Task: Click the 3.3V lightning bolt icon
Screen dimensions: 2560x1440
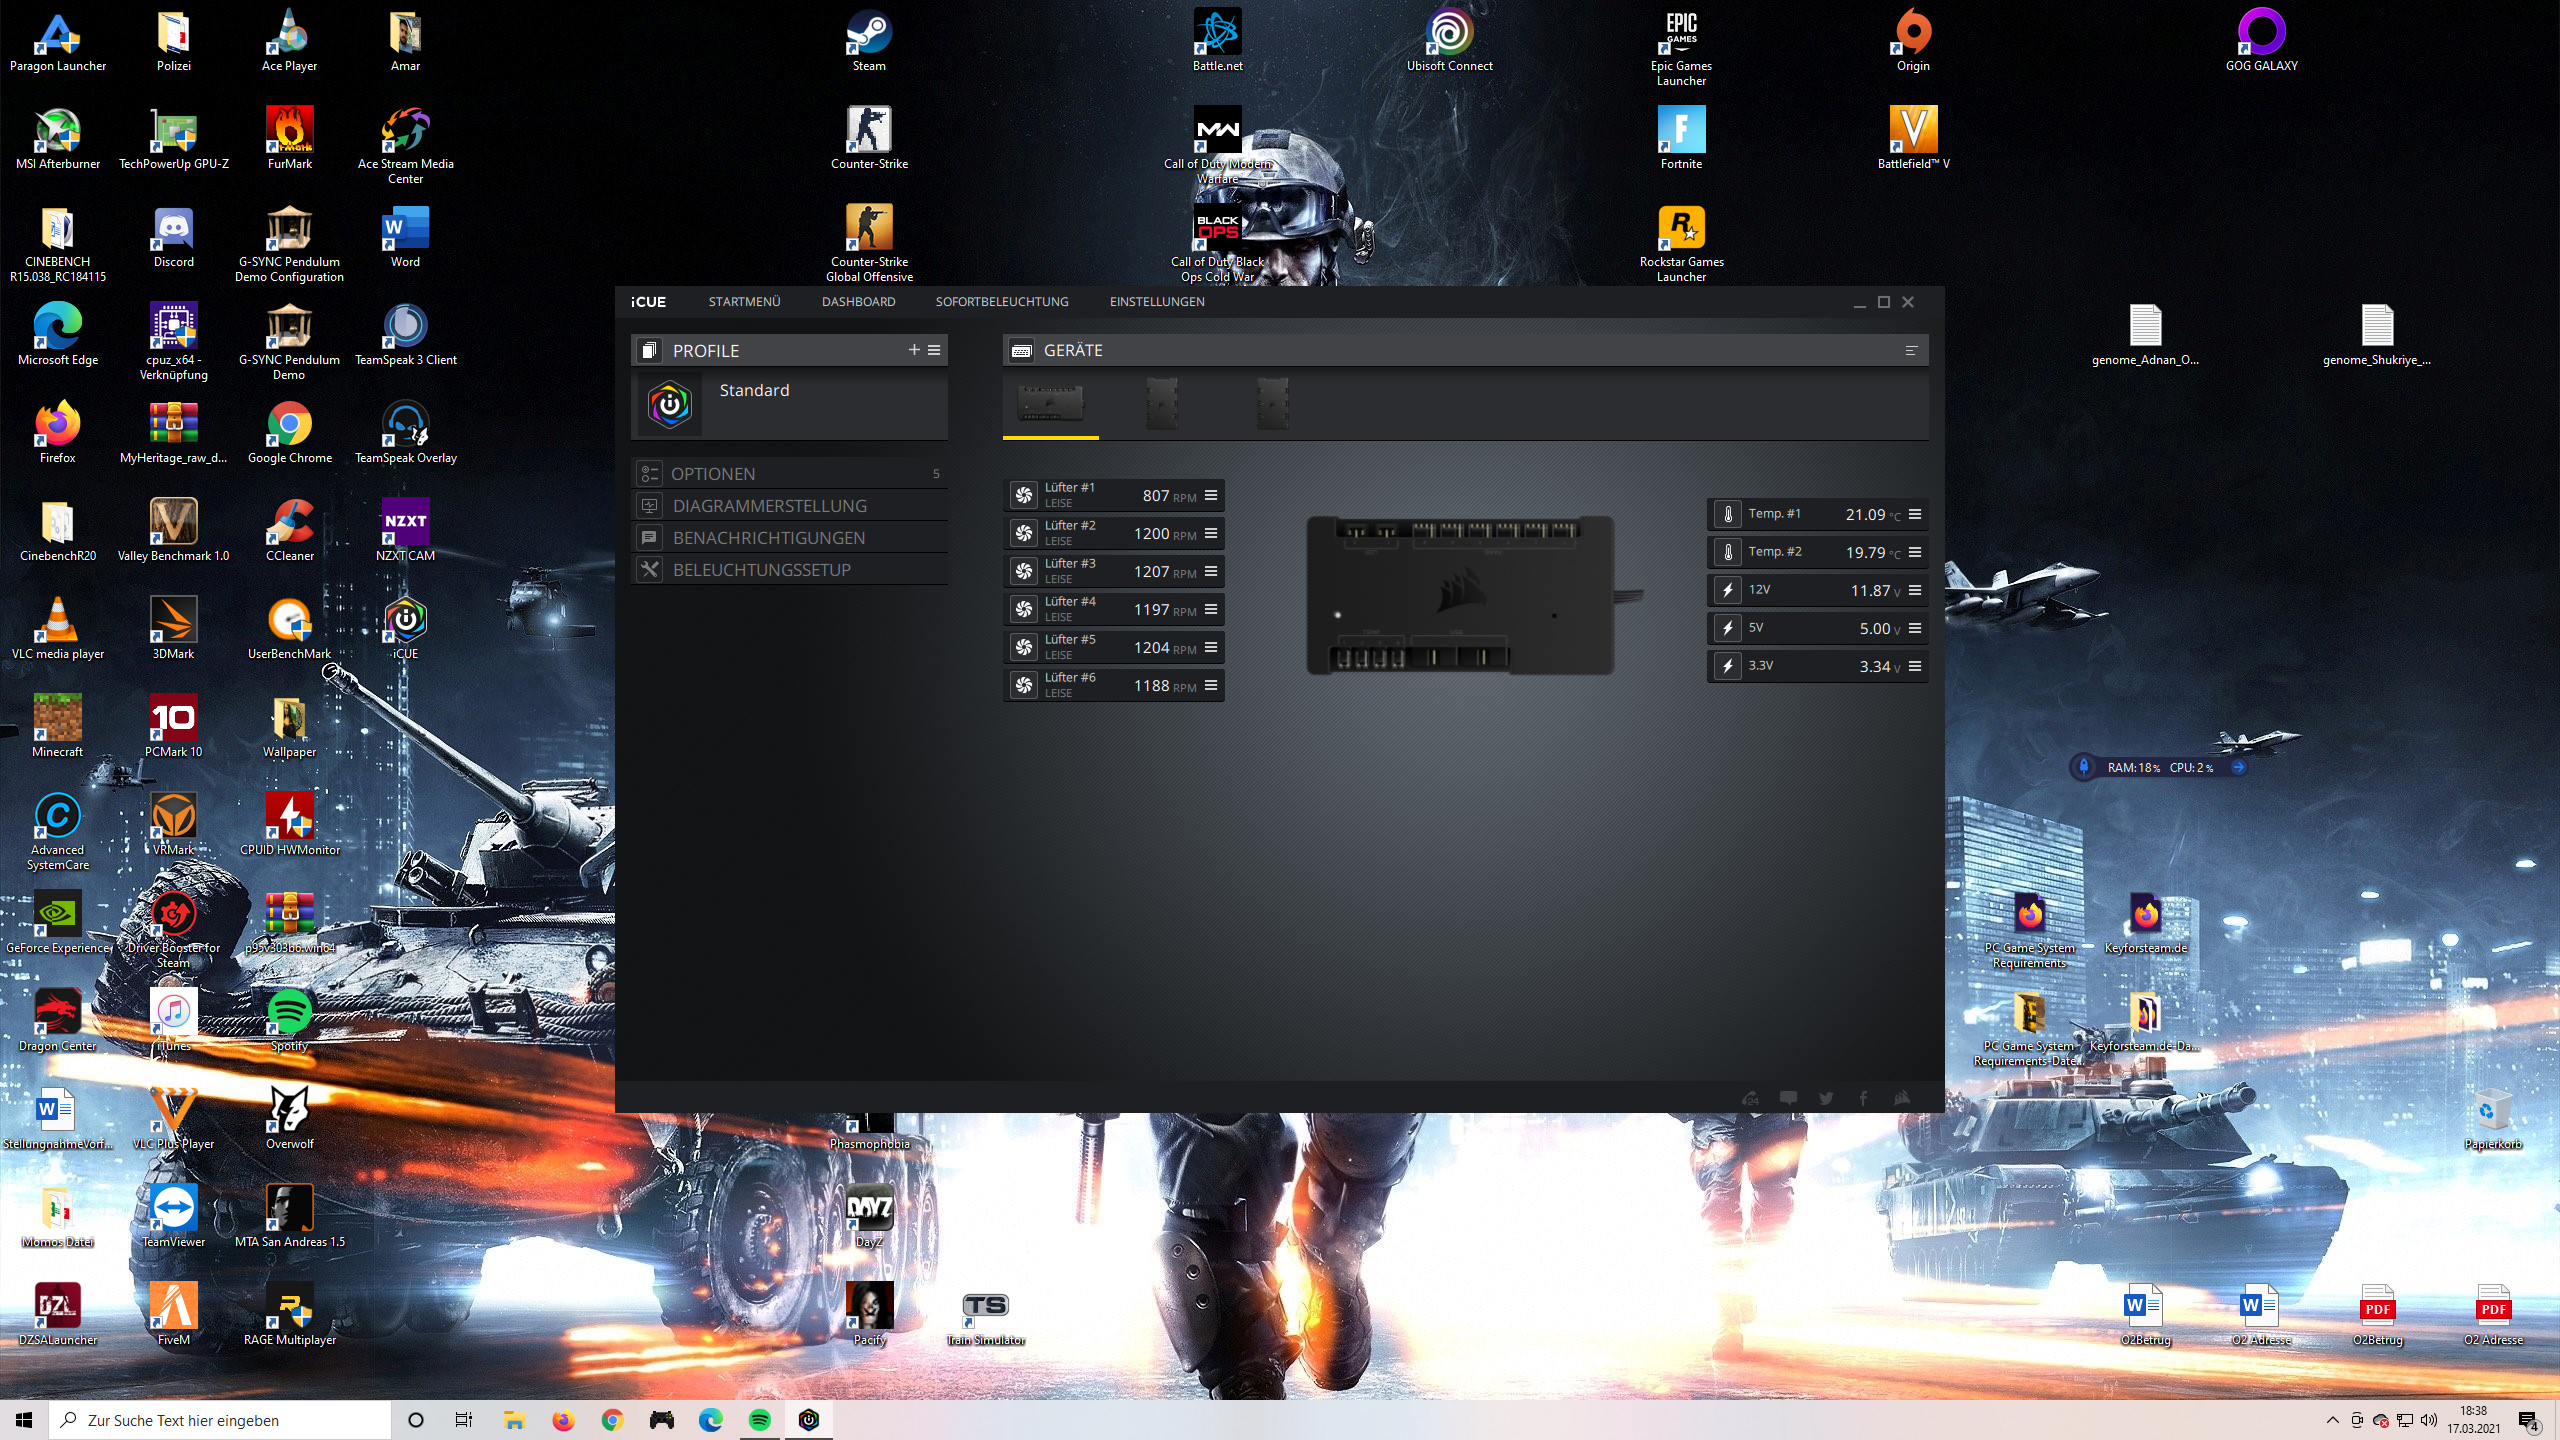Action: tap(1727, 666)
